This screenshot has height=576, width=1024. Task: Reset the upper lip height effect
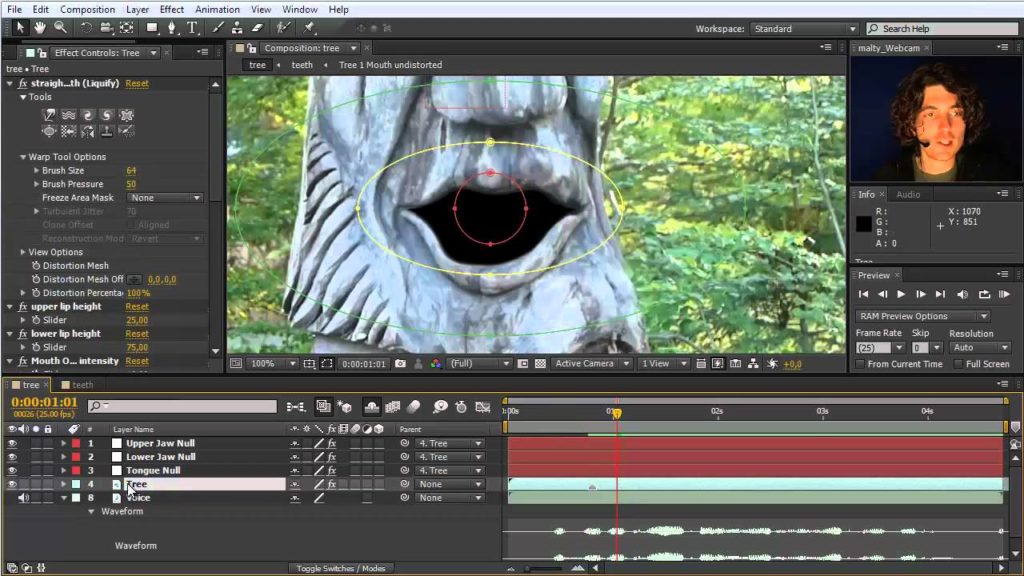[136, 306]
